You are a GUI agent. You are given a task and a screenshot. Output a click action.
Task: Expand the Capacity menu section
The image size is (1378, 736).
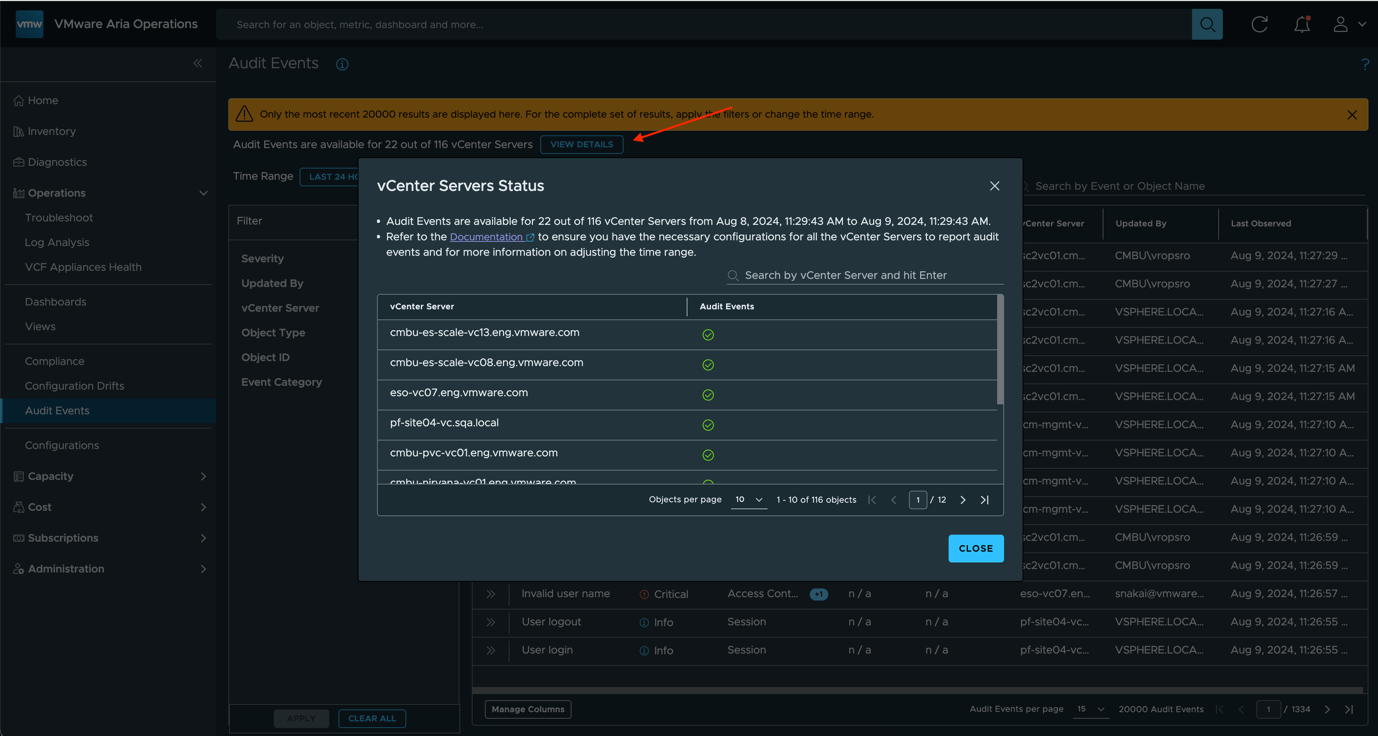(203, 477)
